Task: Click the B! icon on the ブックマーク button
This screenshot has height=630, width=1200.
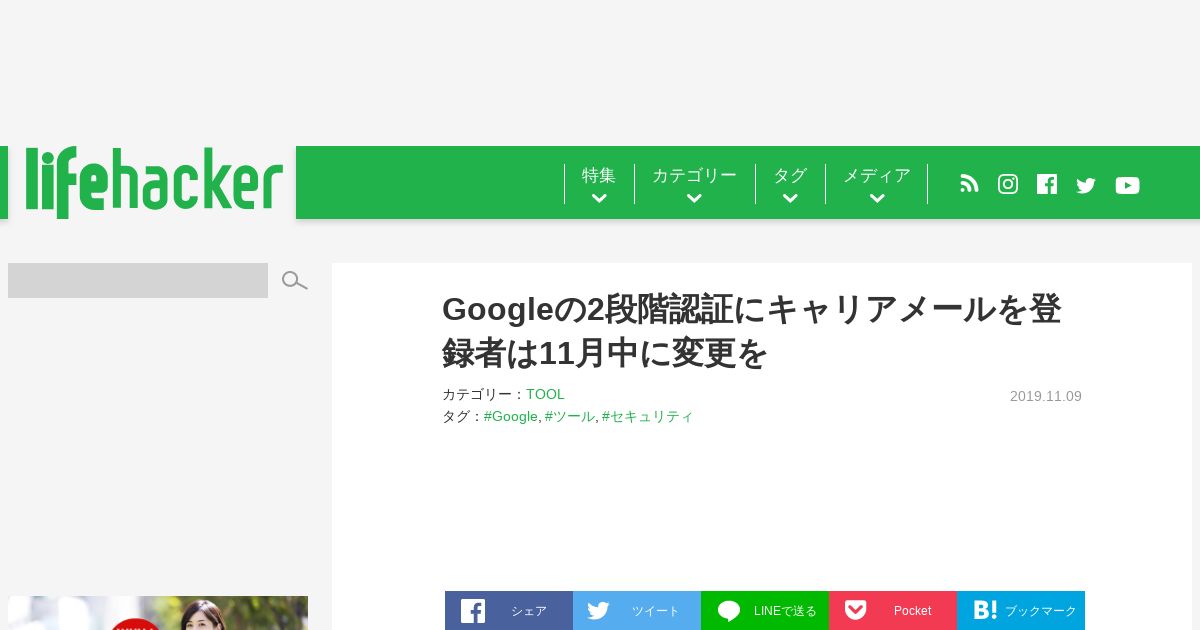Action: click(x=985, y=610)
